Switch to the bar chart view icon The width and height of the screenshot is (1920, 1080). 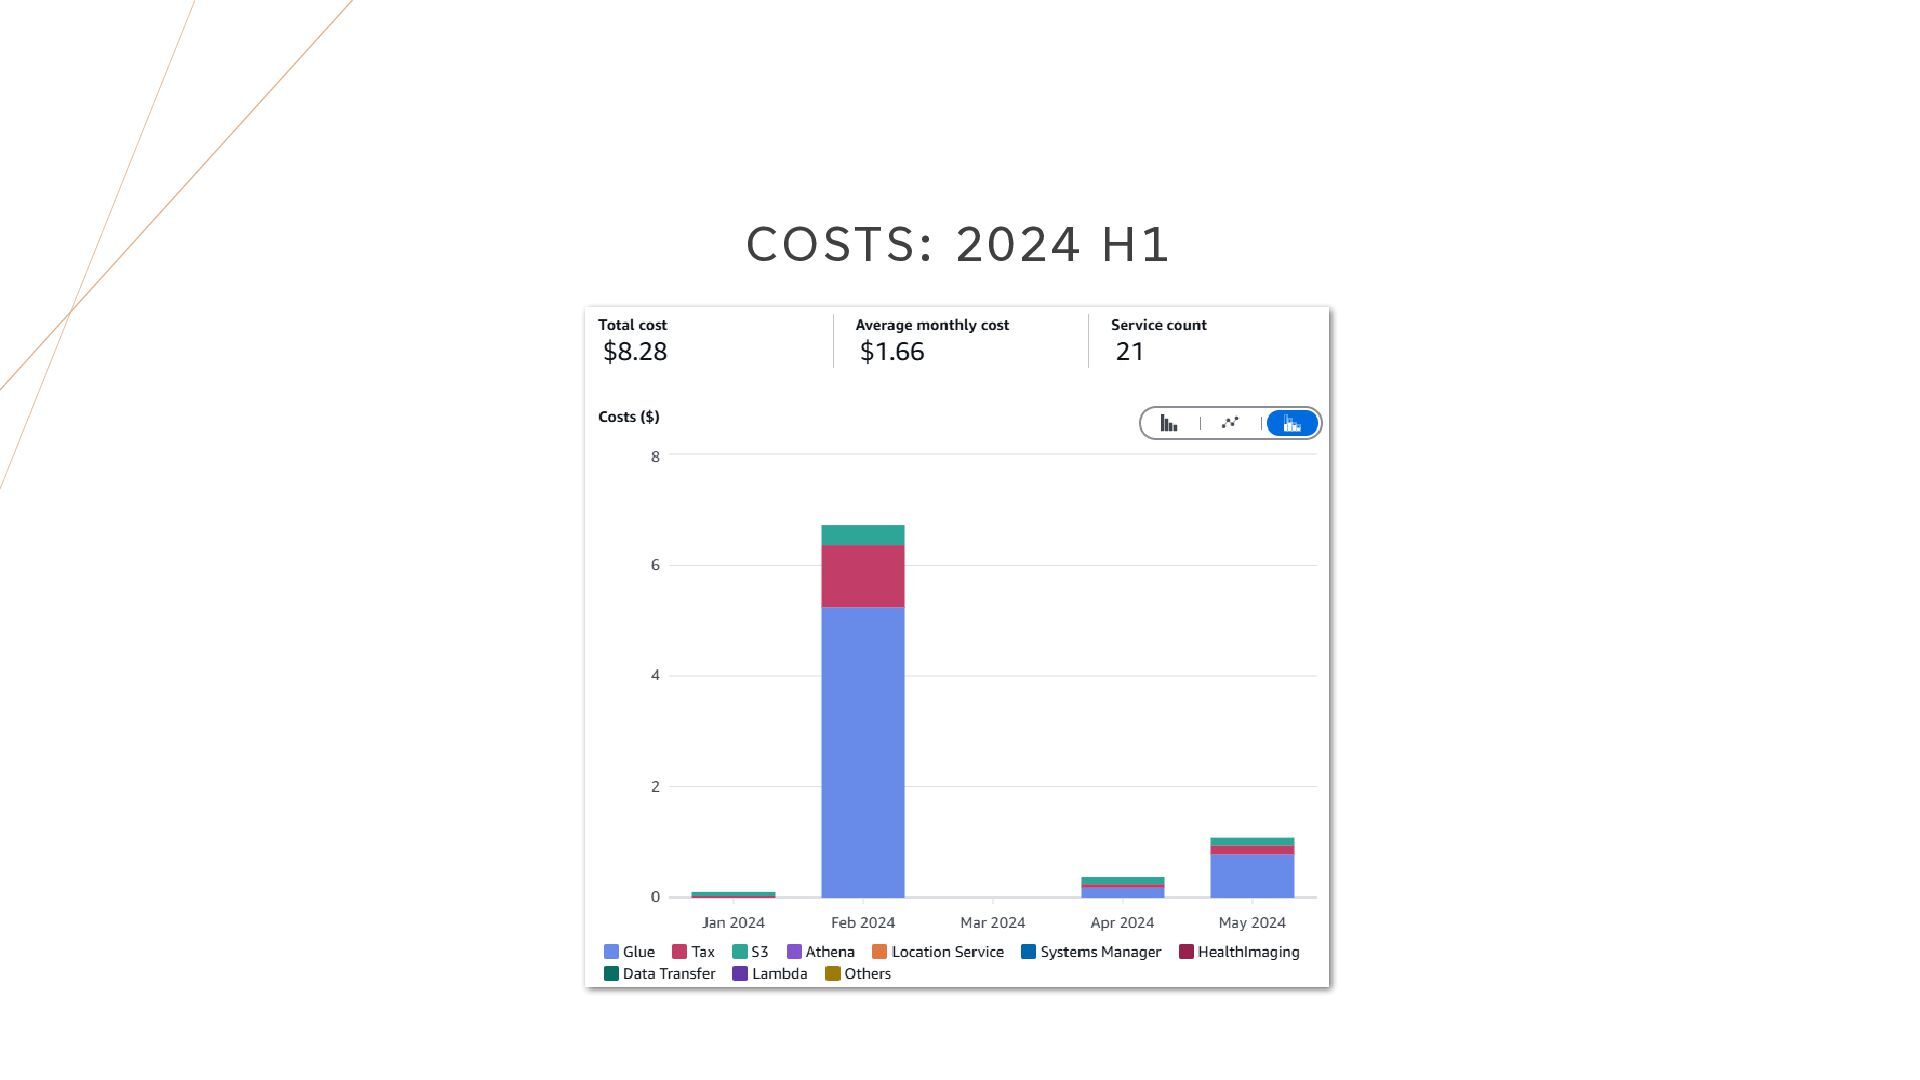pos(1168,424)
